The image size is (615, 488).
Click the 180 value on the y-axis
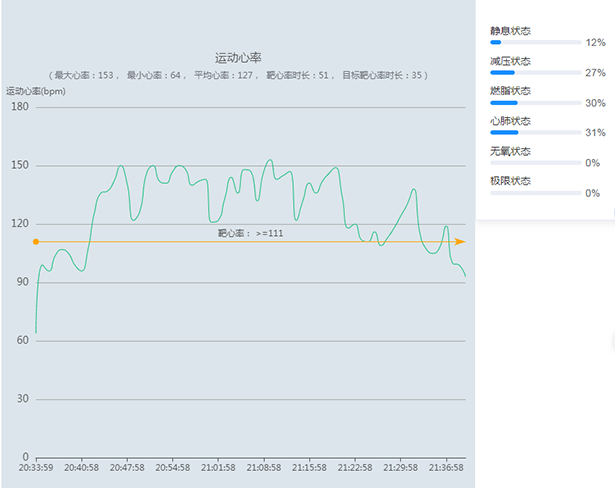tap(19, 107)
